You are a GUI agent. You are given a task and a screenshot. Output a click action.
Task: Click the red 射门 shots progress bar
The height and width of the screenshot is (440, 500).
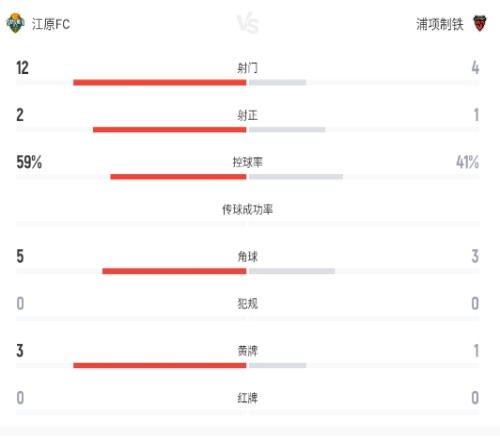click(160, 82)
